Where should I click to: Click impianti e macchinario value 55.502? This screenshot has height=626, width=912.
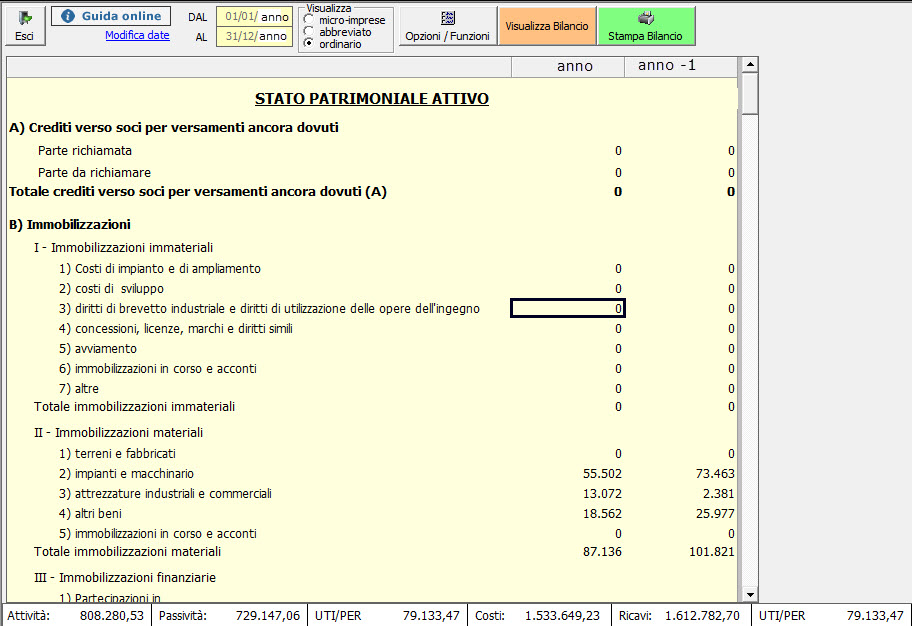(602, 474)
